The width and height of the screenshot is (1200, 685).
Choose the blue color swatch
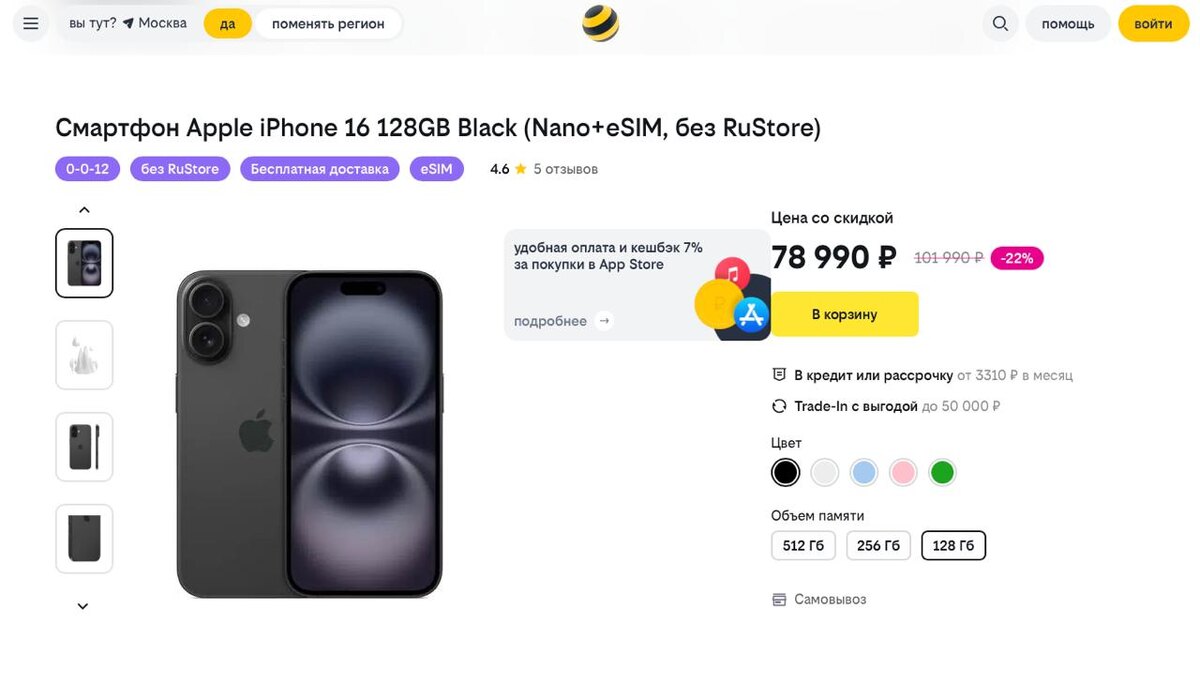(x=864, y=472)
